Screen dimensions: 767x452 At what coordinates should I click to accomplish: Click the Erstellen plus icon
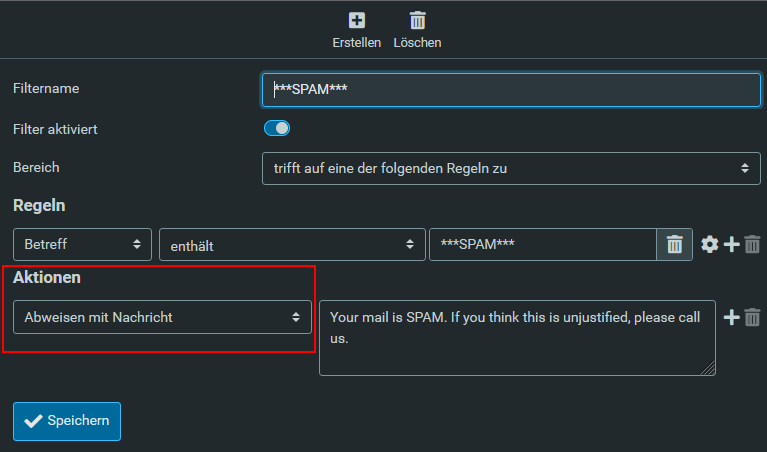pyautogui.click(x=357, y=20)
